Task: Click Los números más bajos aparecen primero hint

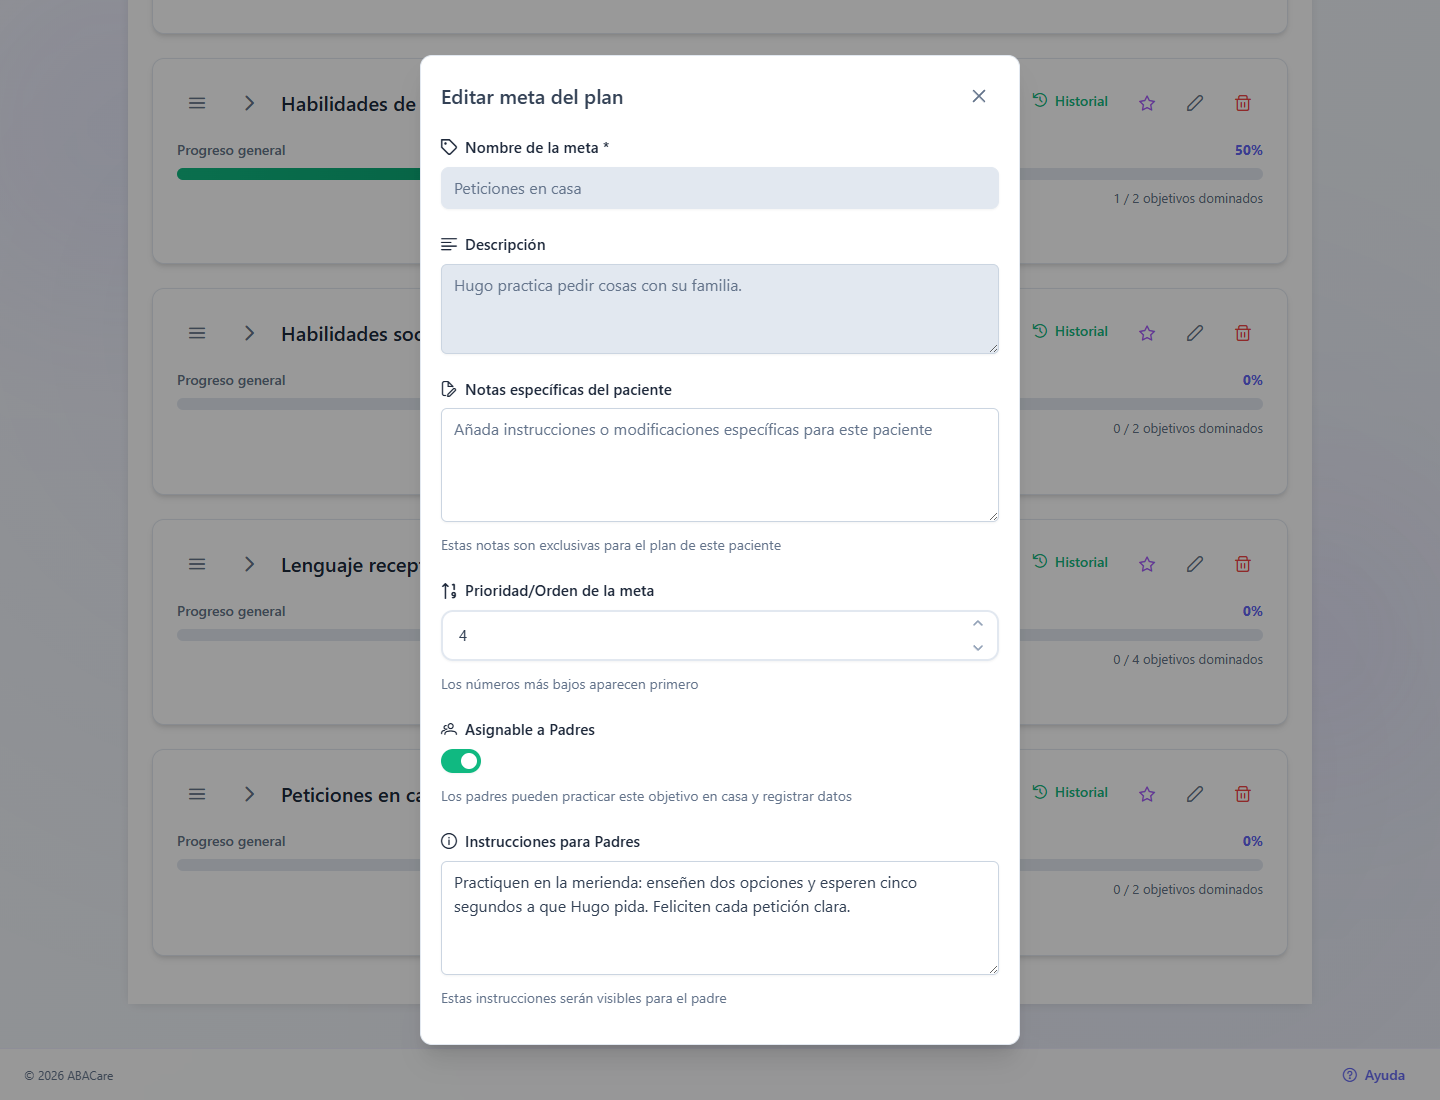Action: coord(570,684)
